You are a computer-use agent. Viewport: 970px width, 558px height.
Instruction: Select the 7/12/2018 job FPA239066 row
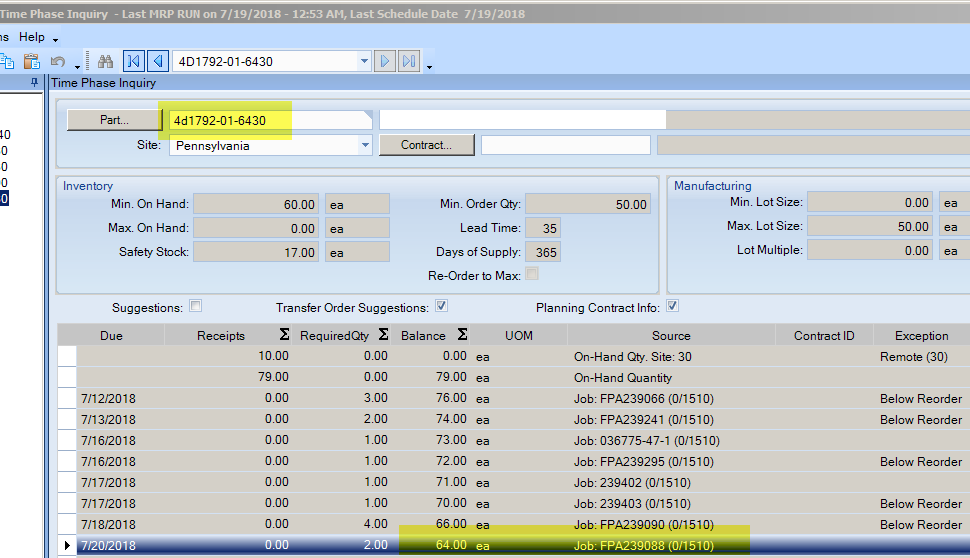[x=400, y=399]
